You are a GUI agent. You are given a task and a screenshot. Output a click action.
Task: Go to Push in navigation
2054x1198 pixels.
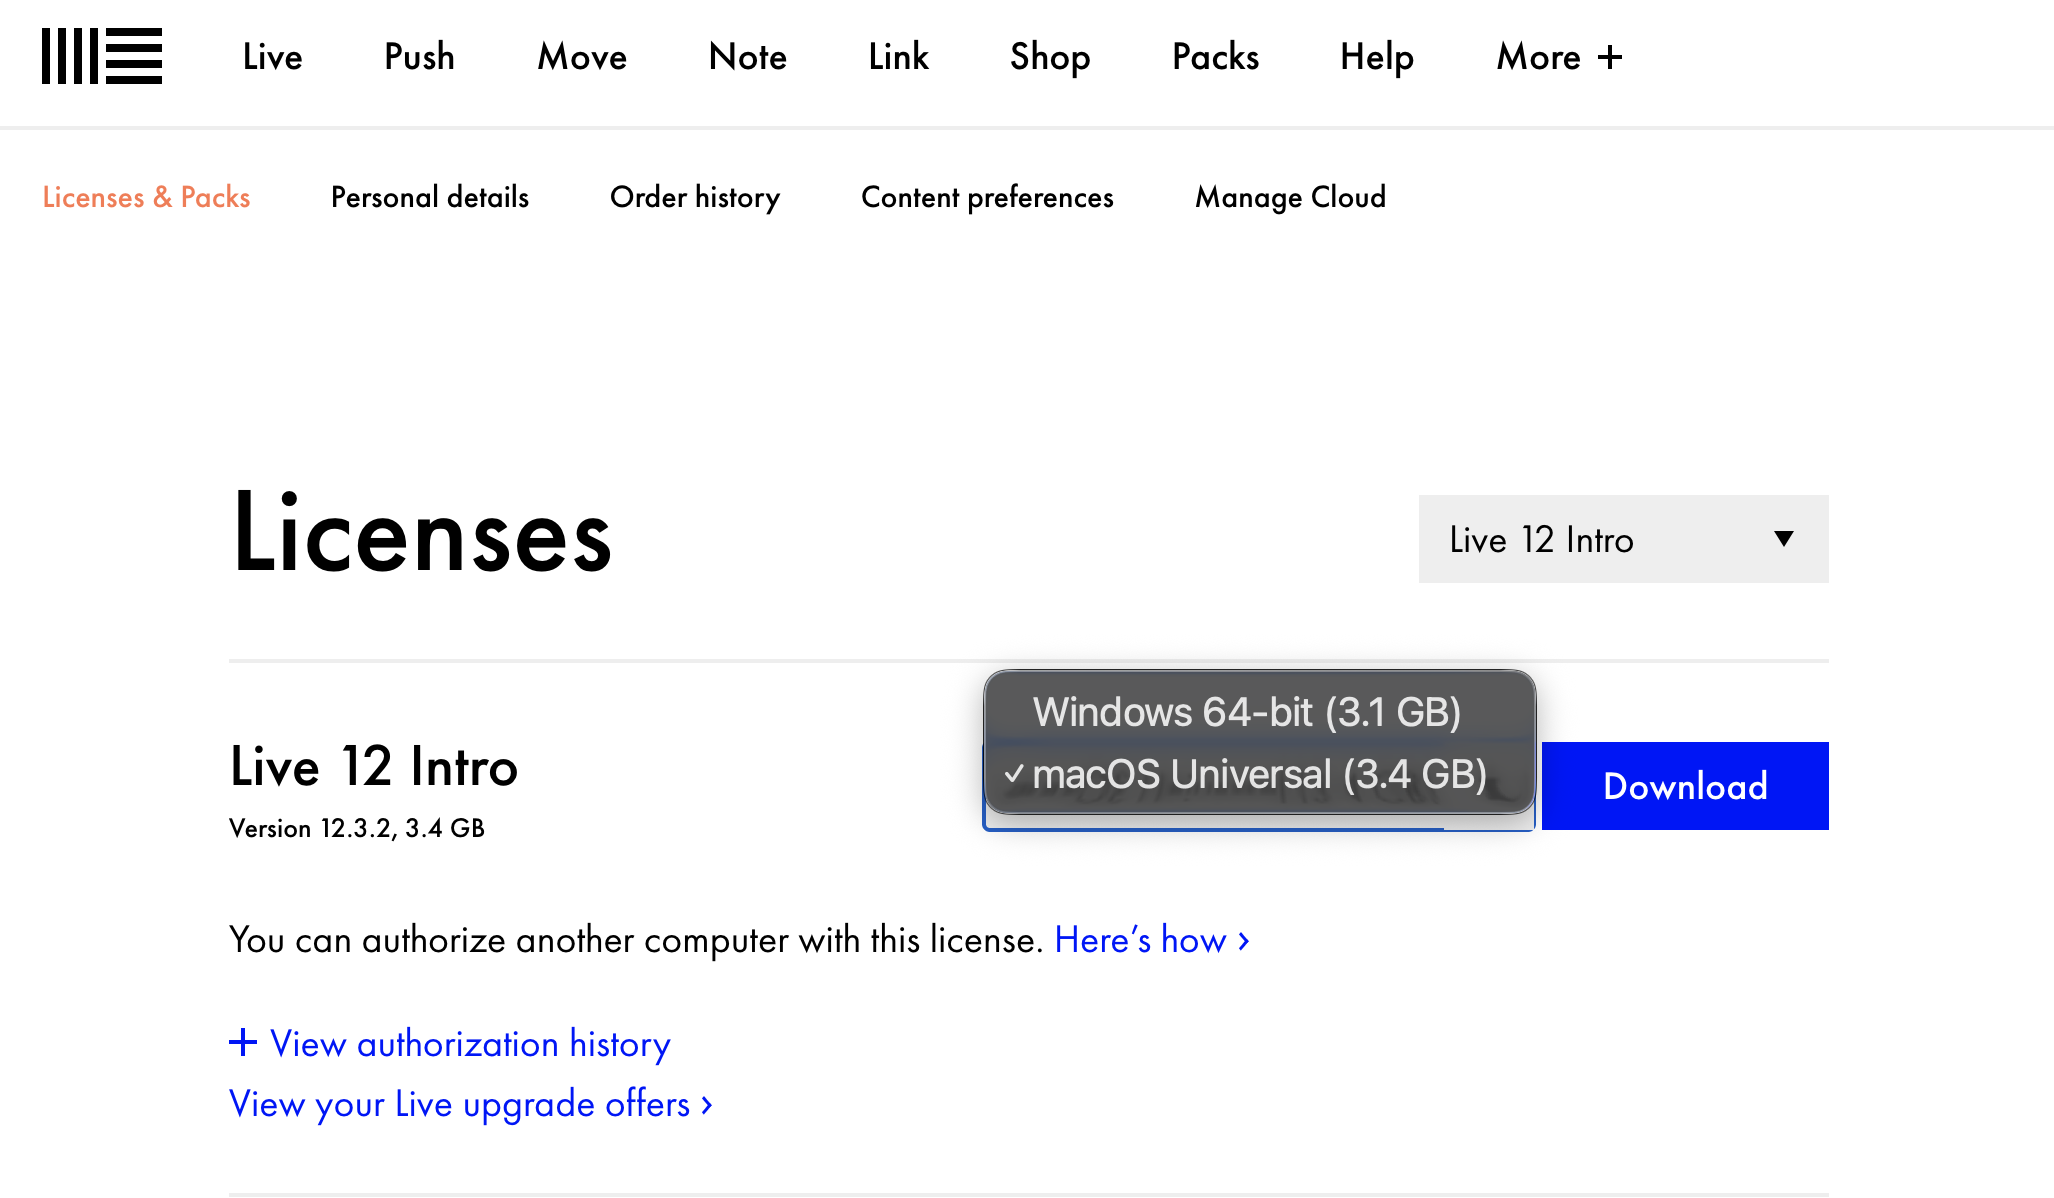419,57
